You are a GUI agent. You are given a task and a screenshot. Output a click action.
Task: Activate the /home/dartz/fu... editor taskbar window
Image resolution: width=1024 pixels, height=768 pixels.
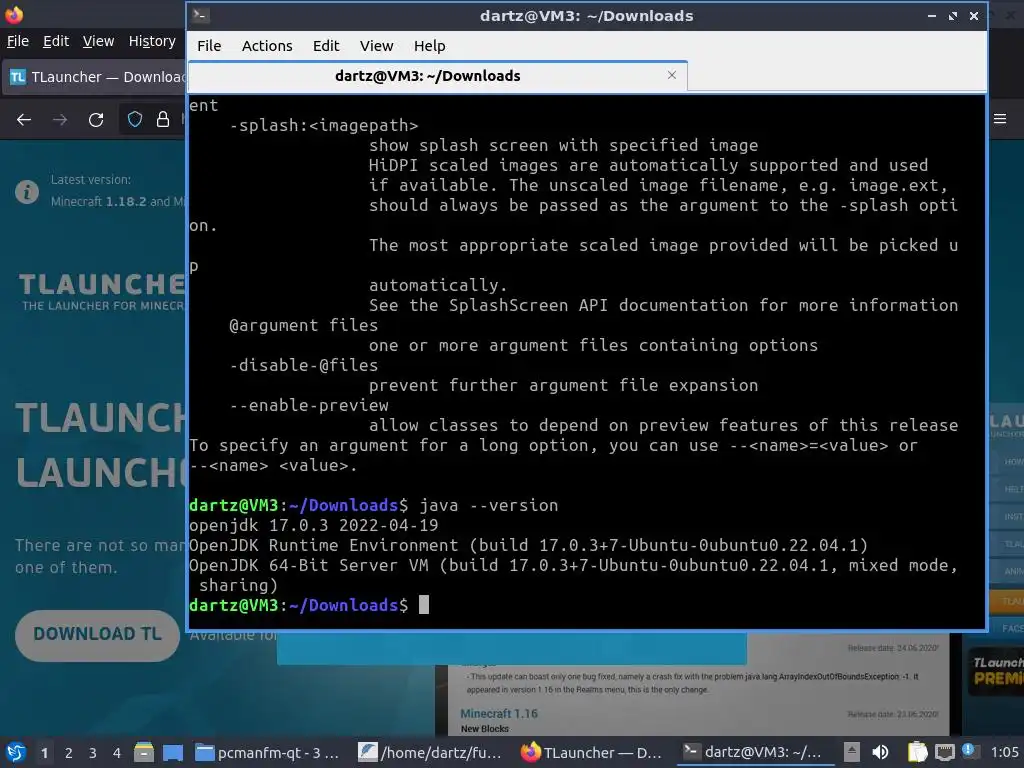pyautogui.click(x=432, y=753)
